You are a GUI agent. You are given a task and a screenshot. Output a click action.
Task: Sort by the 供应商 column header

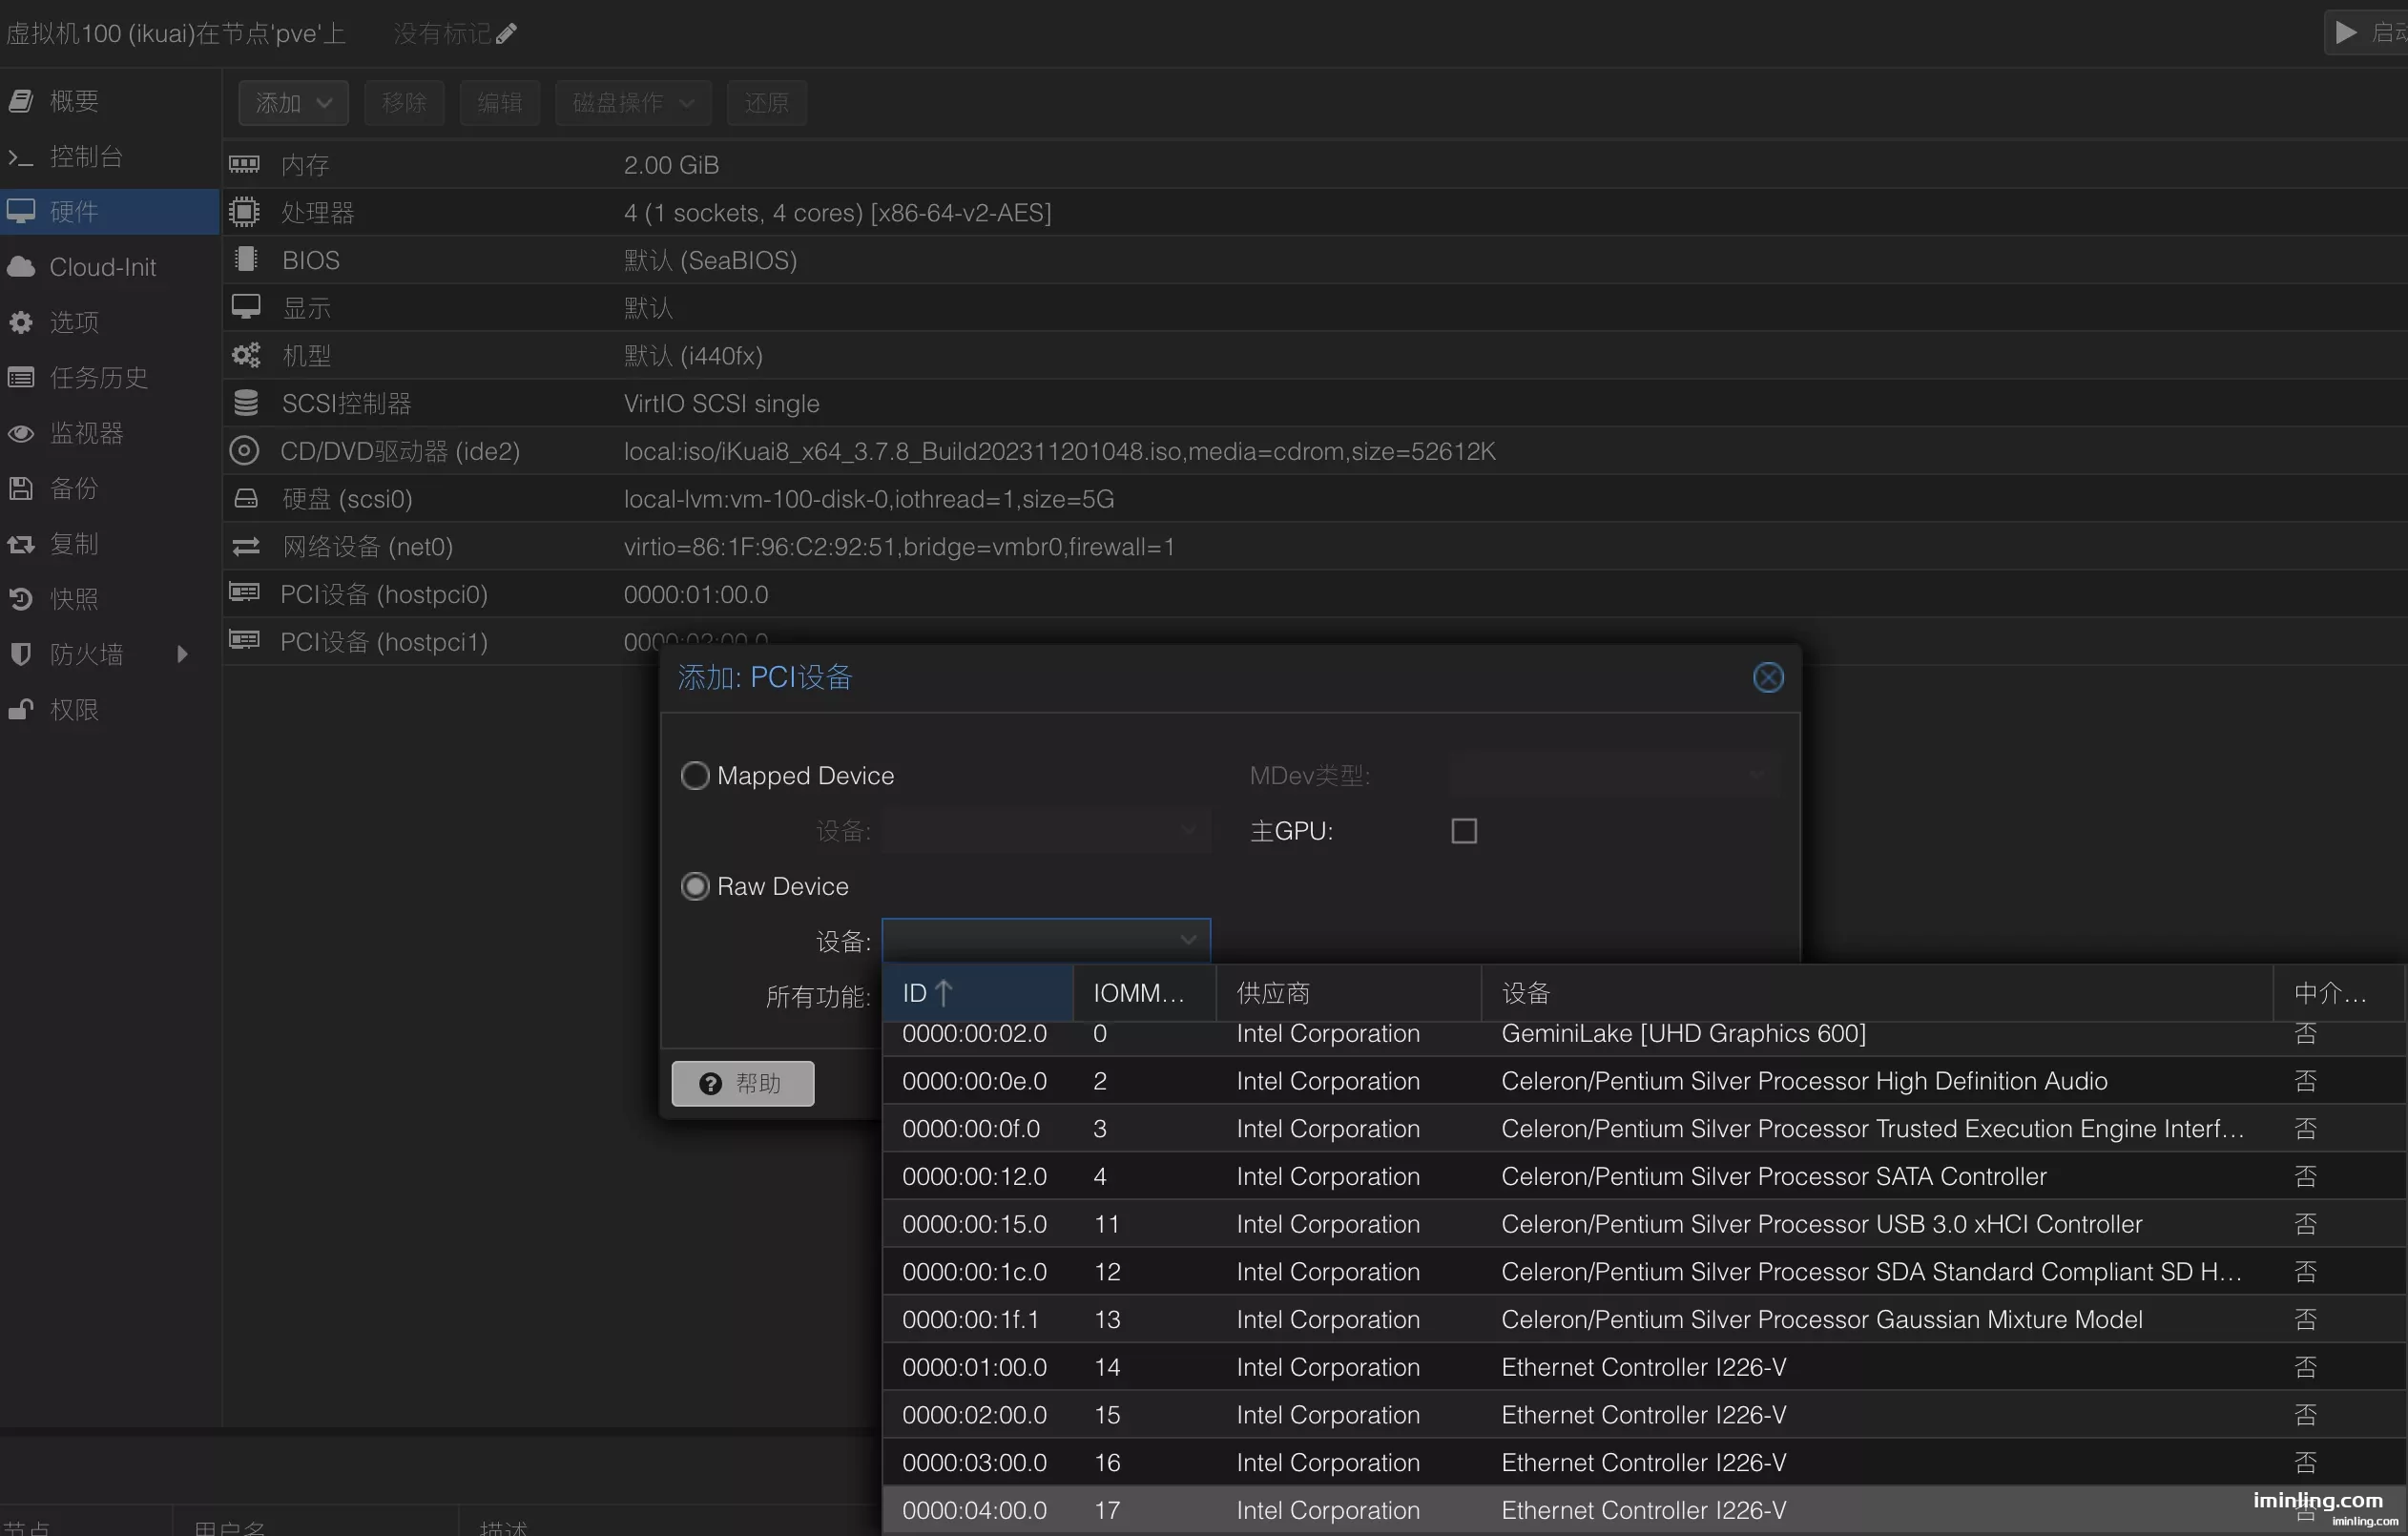(x=1347, y=993)
